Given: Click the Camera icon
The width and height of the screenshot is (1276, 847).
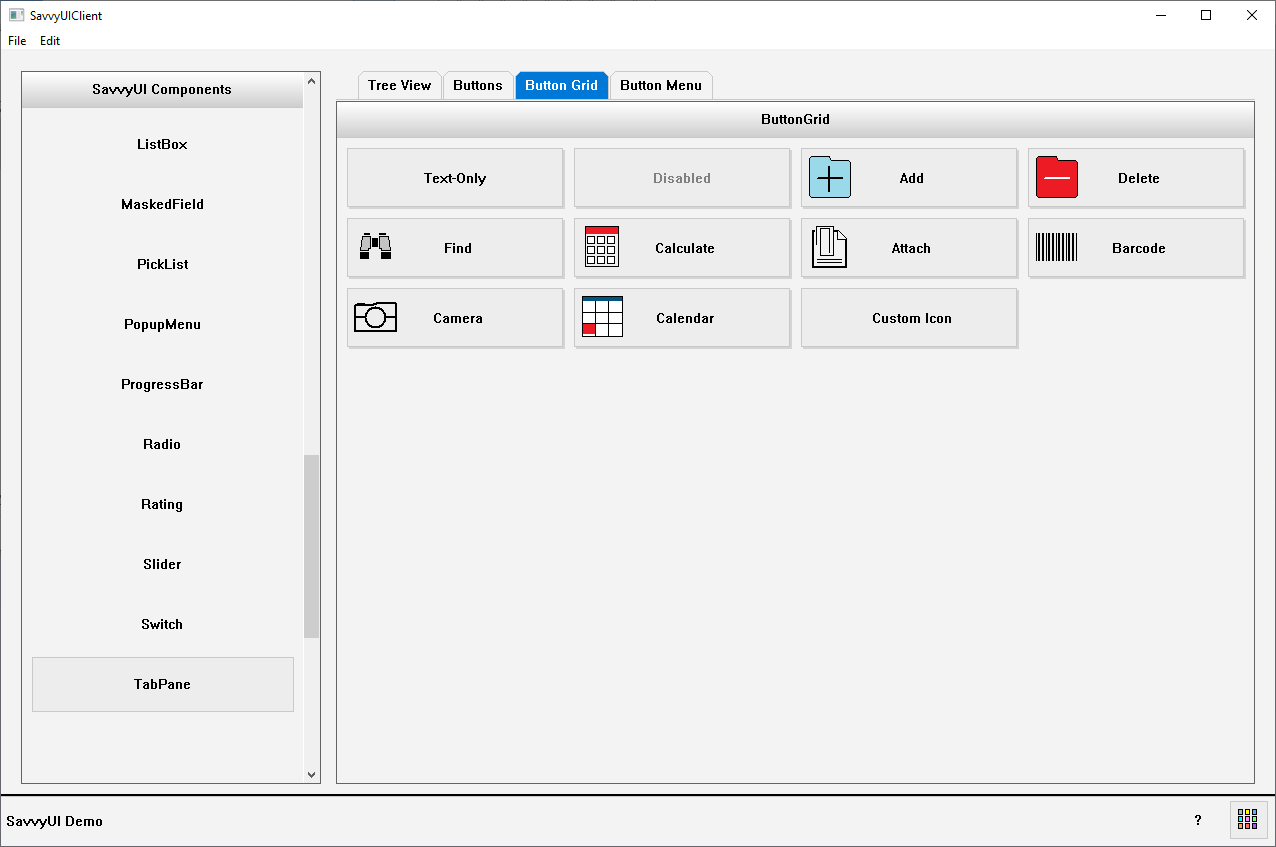Looking at the screenshot, I should pos(375,317).
